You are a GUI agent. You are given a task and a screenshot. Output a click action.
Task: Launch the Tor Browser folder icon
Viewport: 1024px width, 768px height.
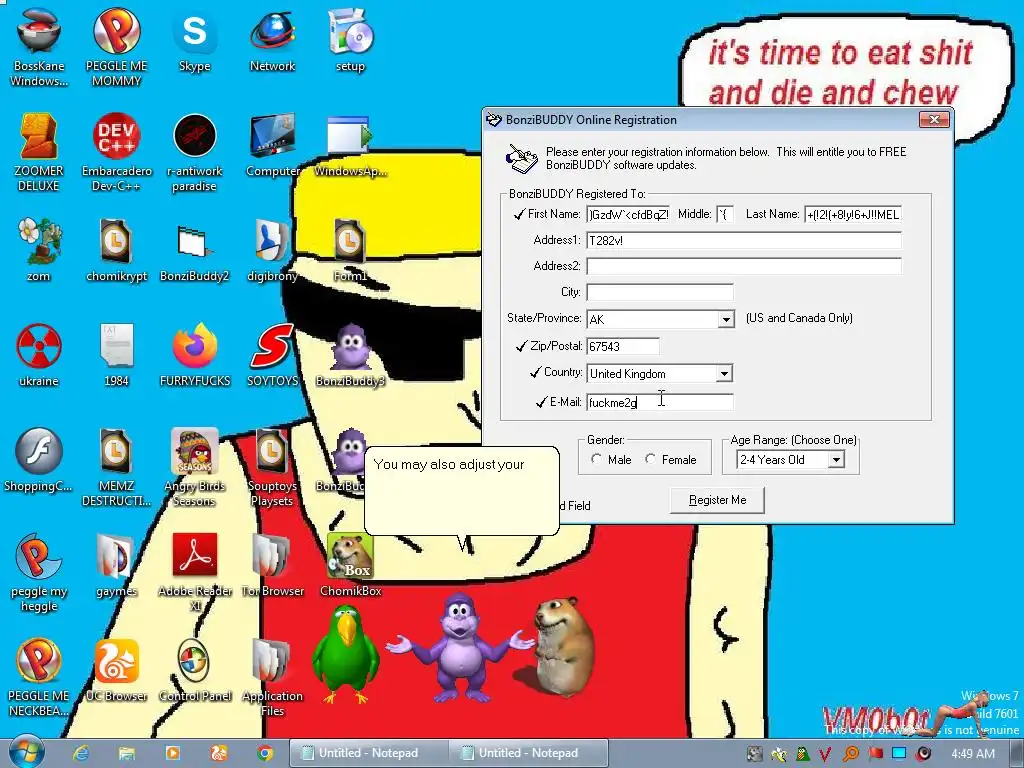click(272, 565)
